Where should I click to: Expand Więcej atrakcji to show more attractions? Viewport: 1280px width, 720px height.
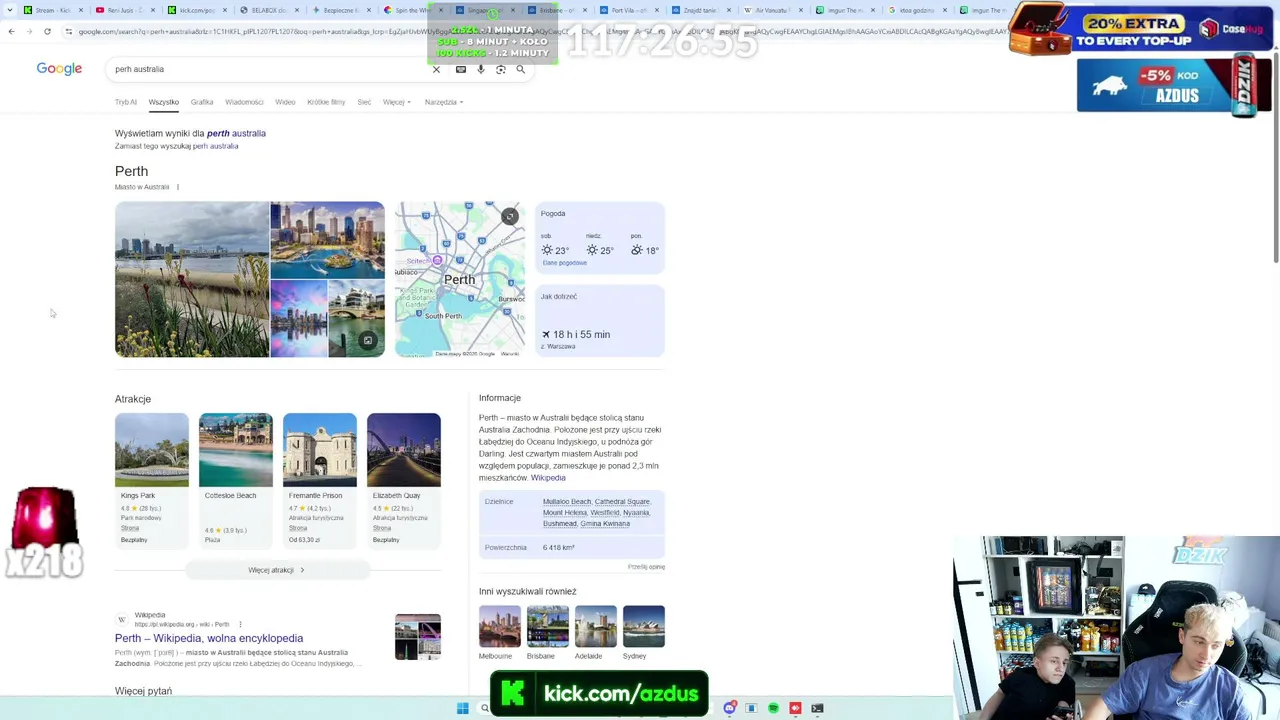click(x=277, y=570)
